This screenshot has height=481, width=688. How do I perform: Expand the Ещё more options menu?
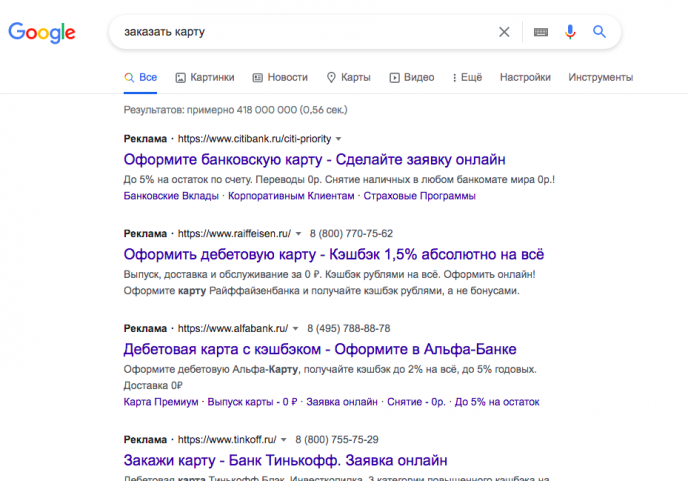(467, 78)
